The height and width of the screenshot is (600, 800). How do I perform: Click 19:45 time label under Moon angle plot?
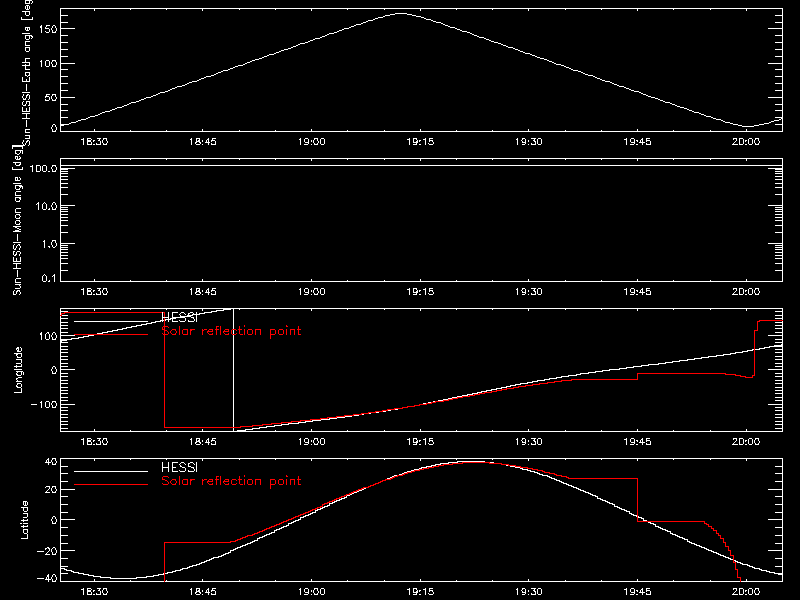[x=638, y=291]
